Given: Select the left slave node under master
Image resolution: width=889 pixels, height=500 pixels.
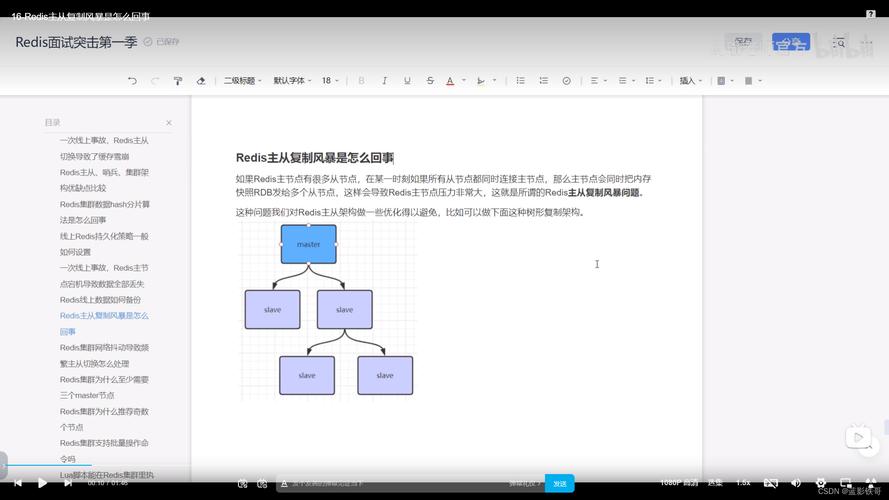Looking at the screenshot, I should click(272, 310).
